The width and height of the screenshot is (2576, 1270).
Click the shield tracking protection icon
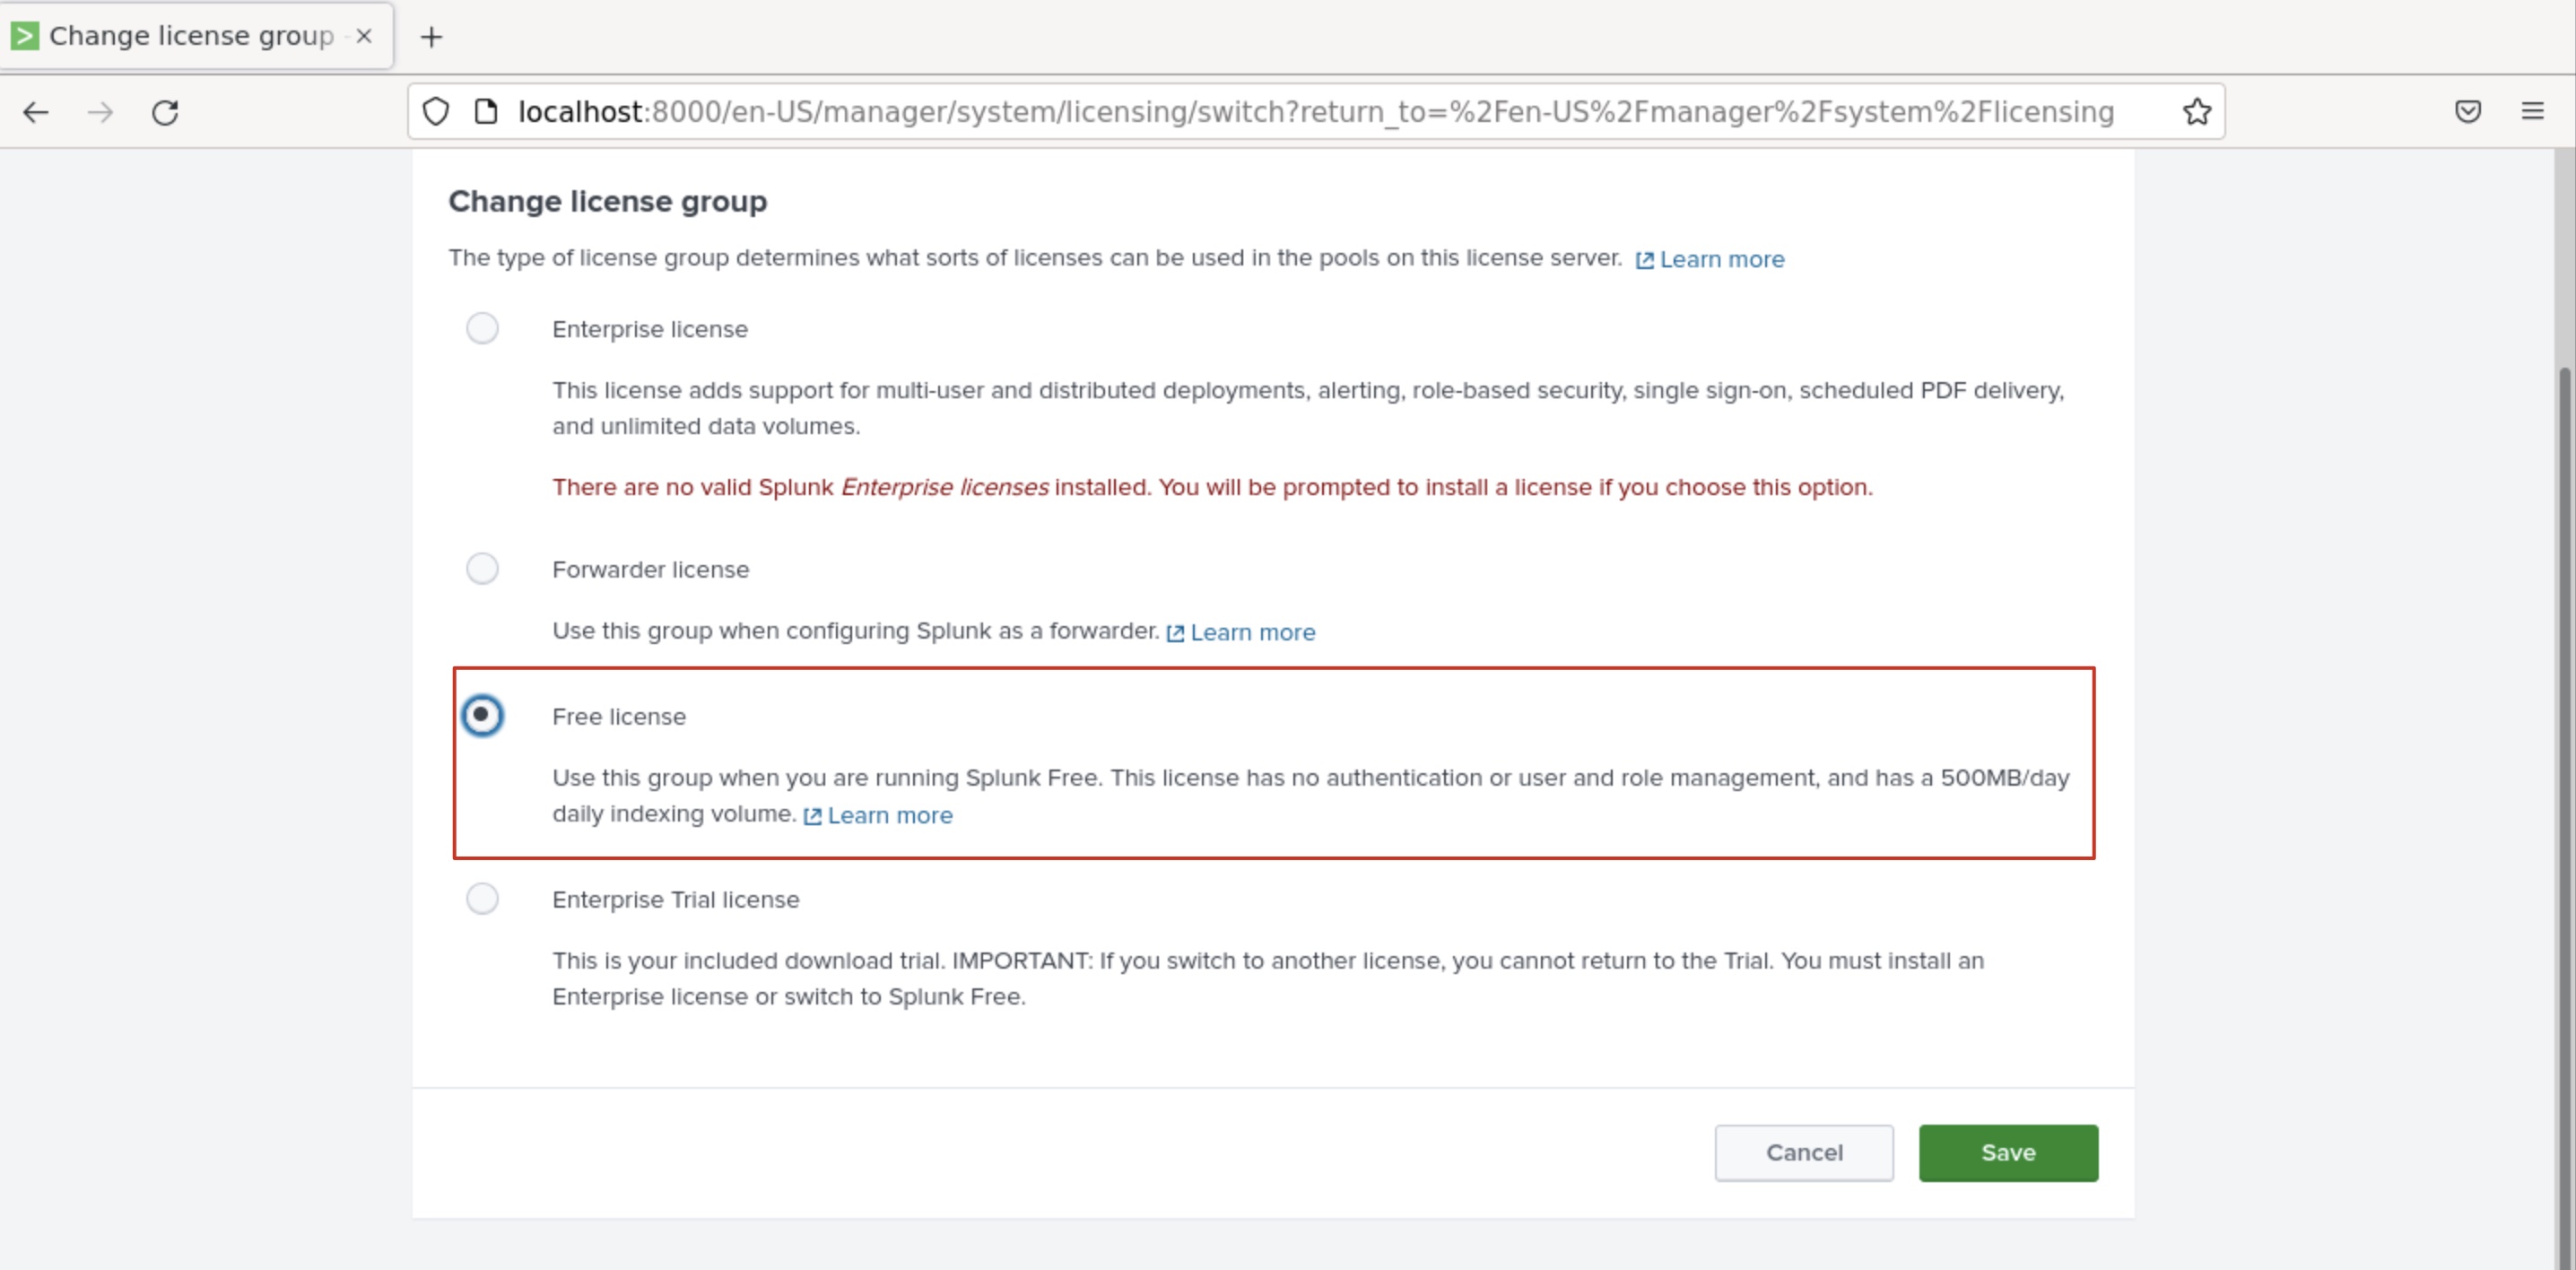436,112
